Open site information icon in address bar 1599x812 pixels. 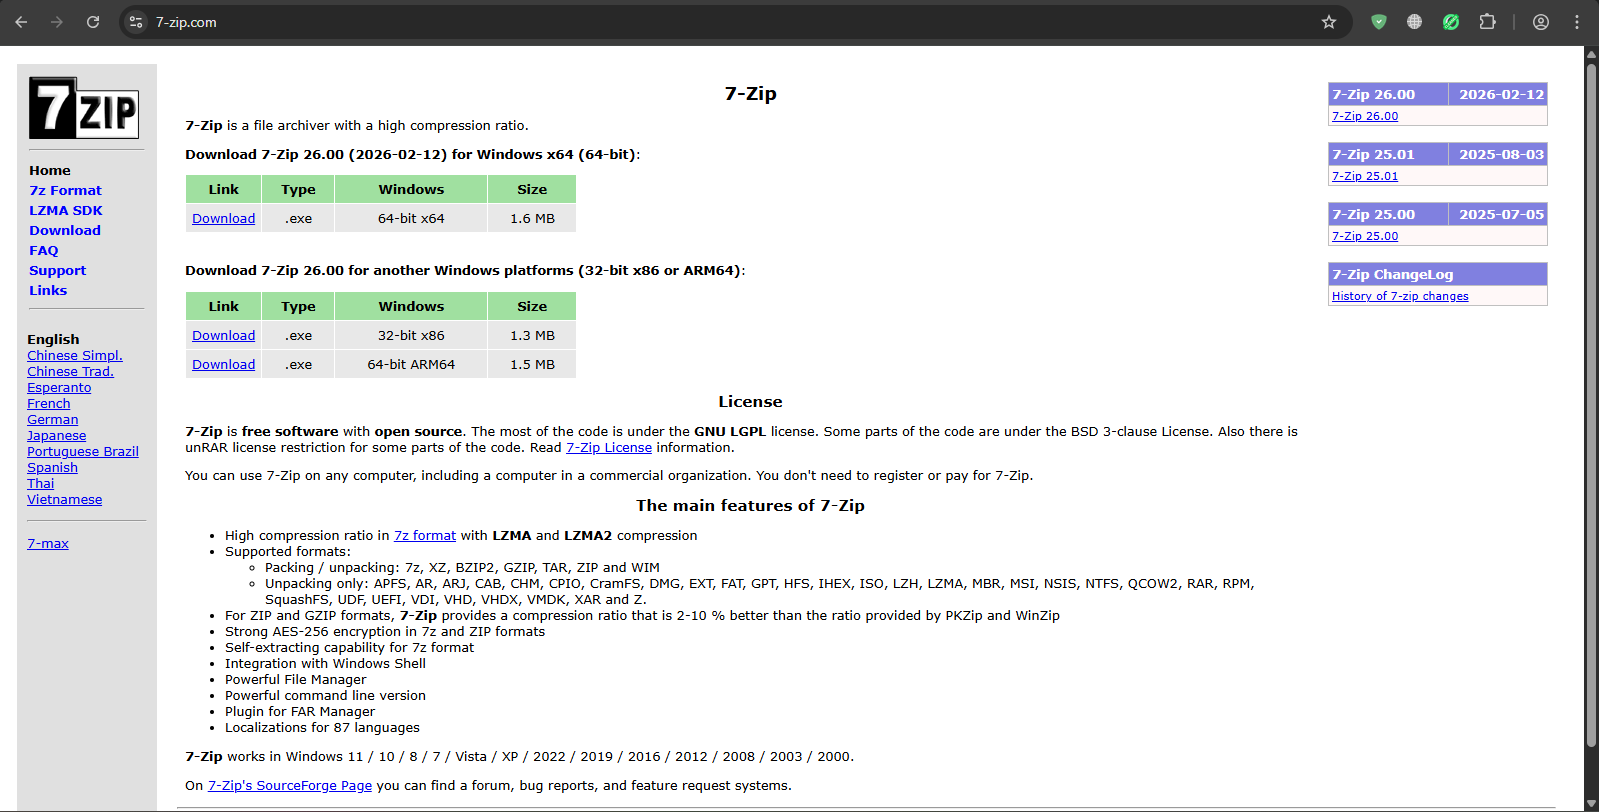pyautogui.click(x=136, y=22)
